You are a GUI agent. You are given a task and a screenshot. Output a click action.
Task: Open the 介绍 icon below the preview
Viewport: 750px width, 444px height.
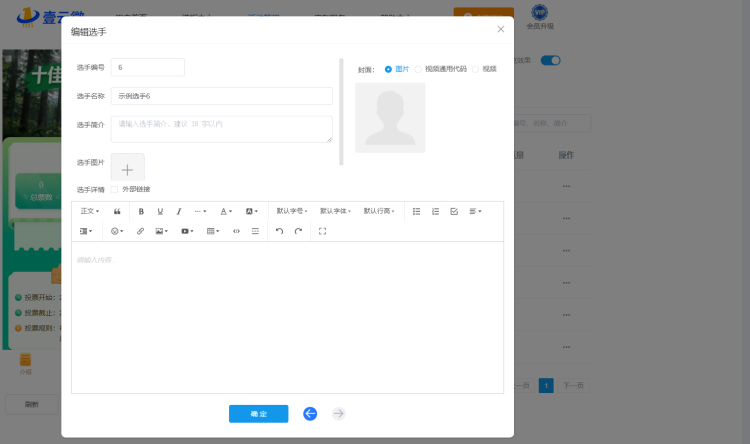[x=25, y=364]
